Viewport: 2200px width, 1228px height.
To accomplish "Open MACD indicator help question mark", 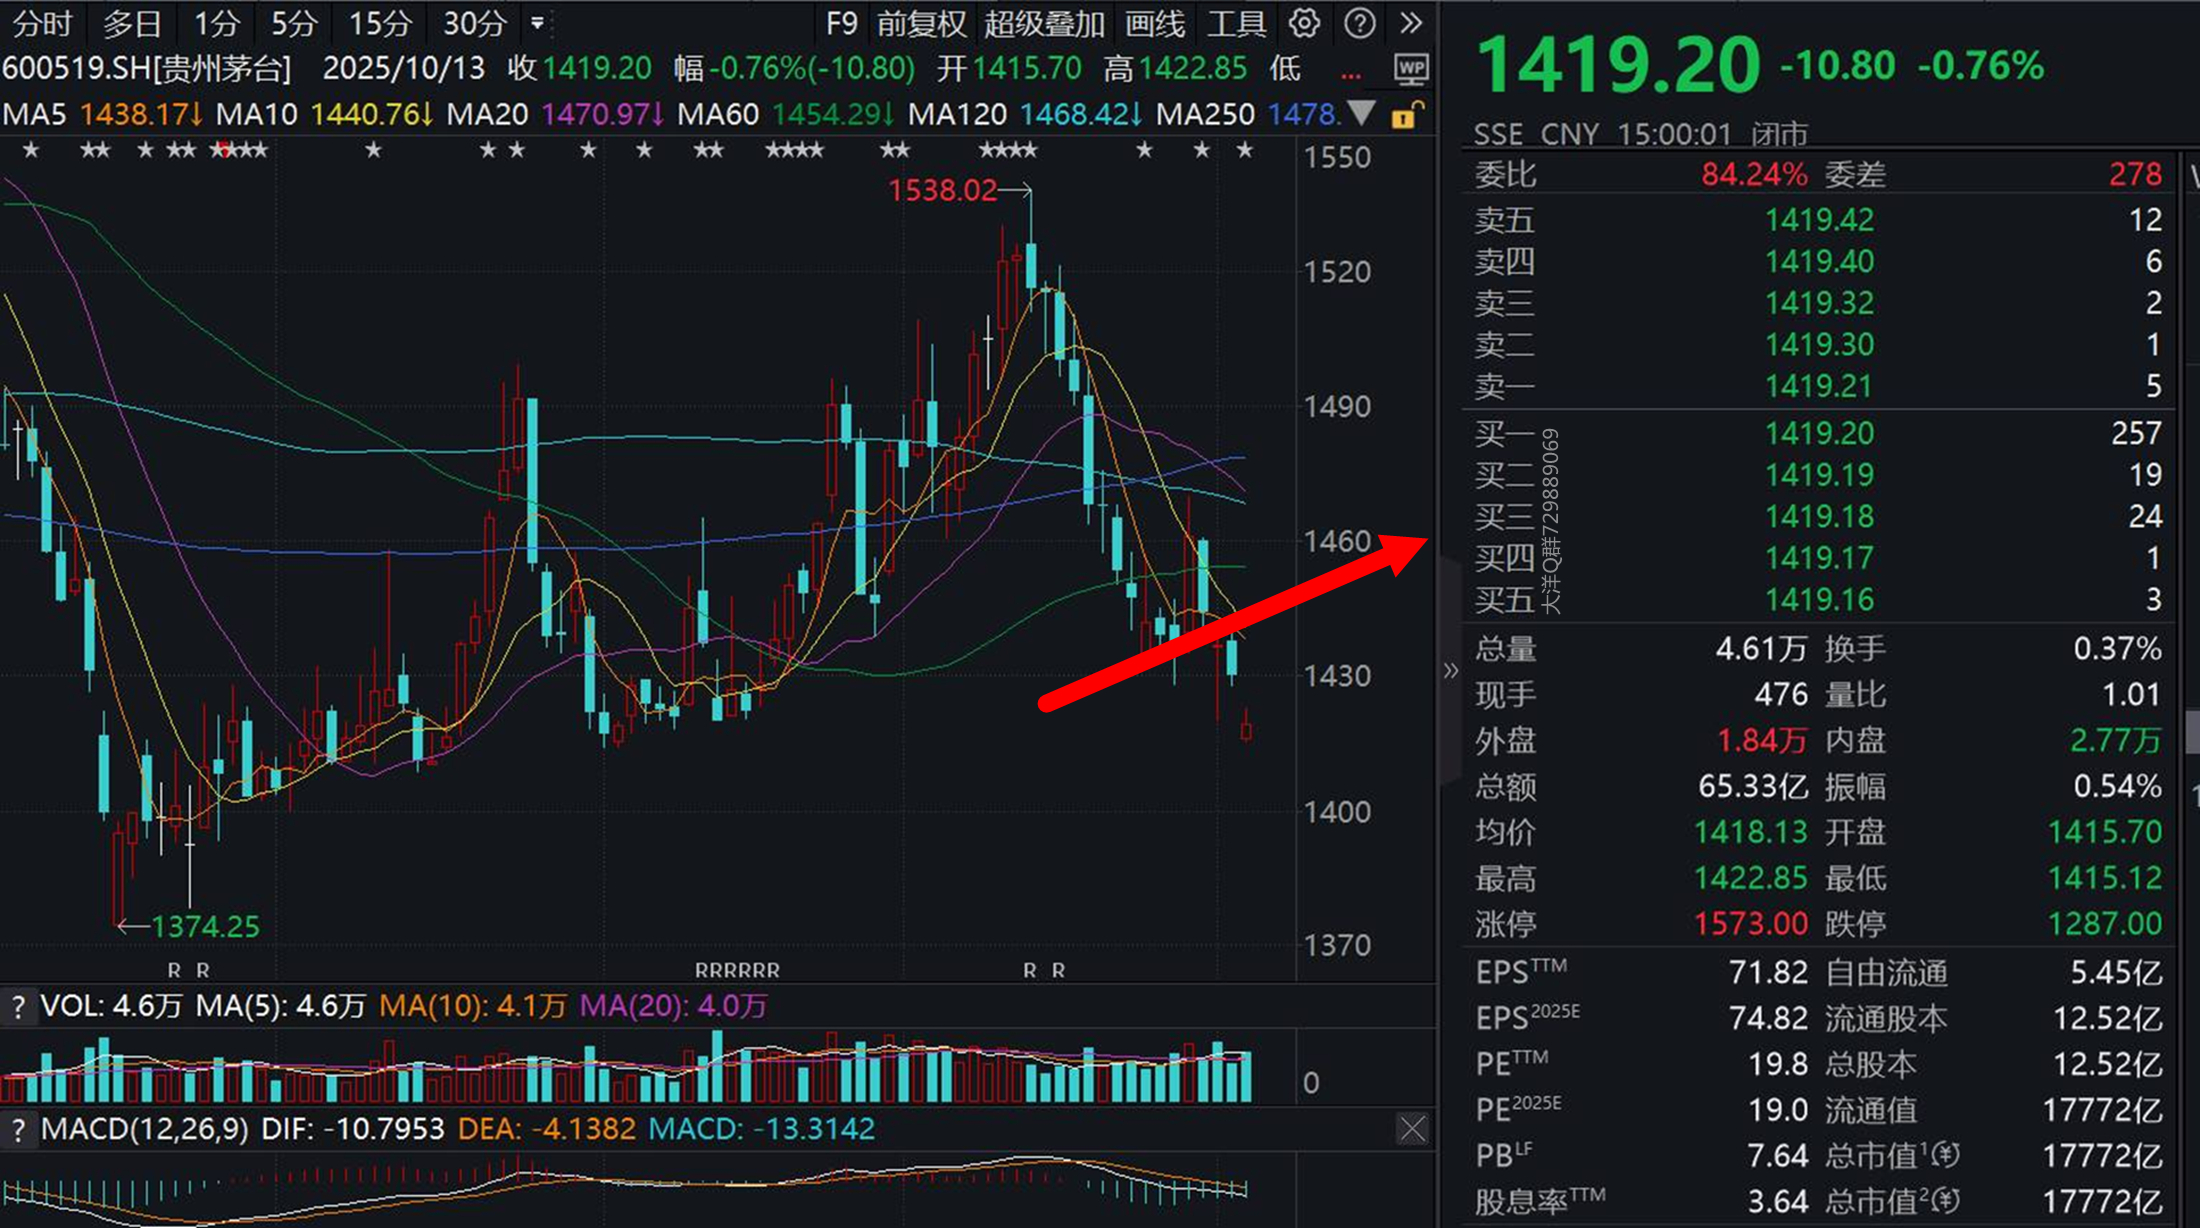I will 18,1130.
